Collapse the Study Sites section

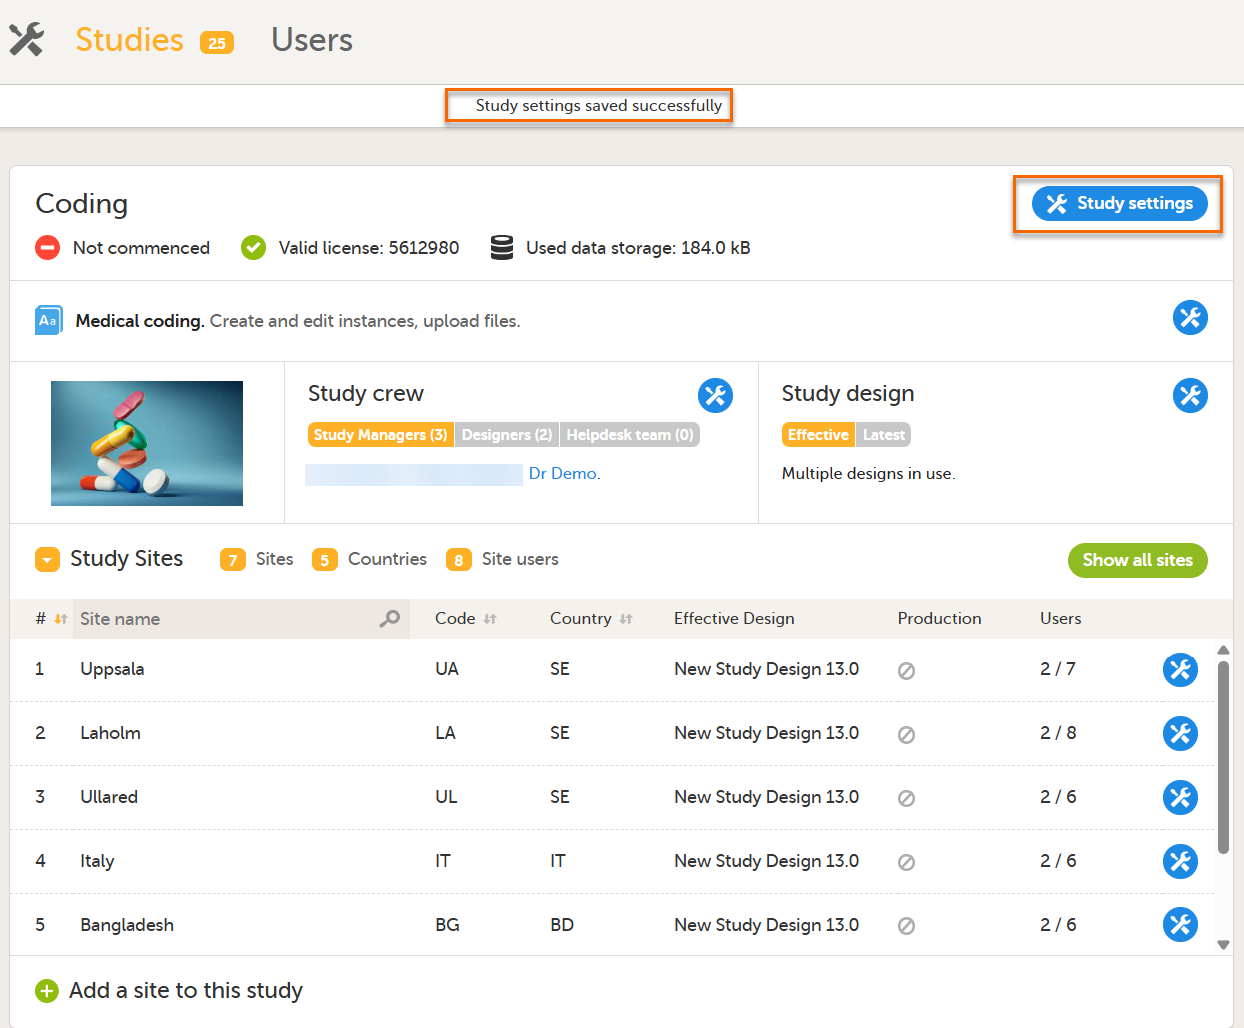click(47, 559)
